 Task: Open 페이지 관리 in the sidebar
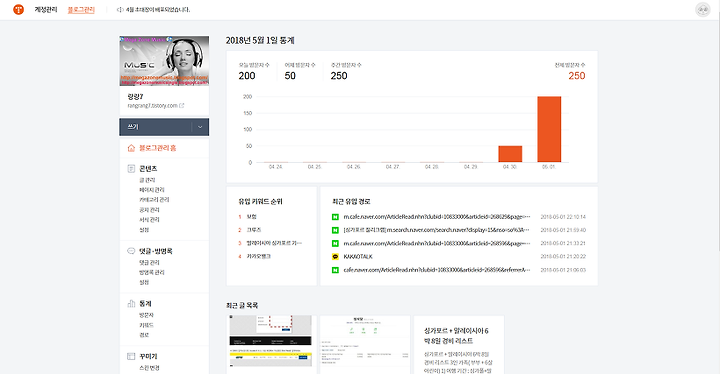pos(152,190)
